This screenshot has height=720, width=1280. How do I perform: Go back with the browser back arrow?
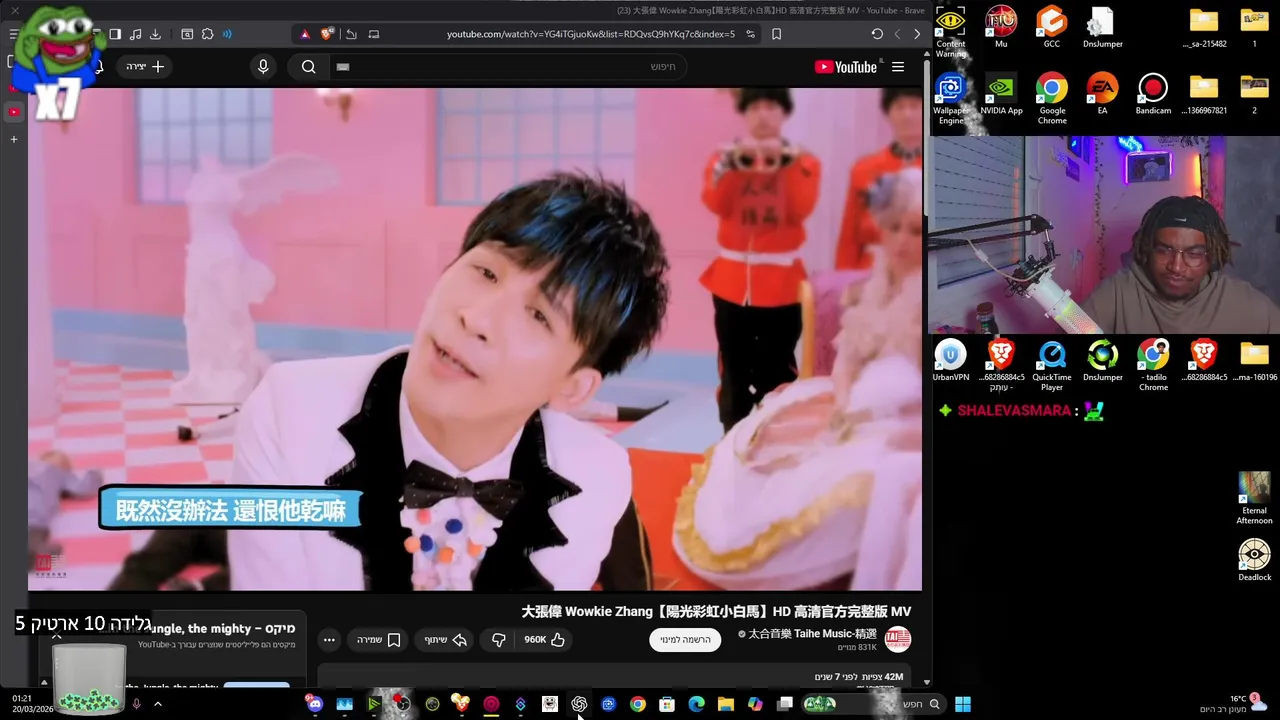[917, 34]
